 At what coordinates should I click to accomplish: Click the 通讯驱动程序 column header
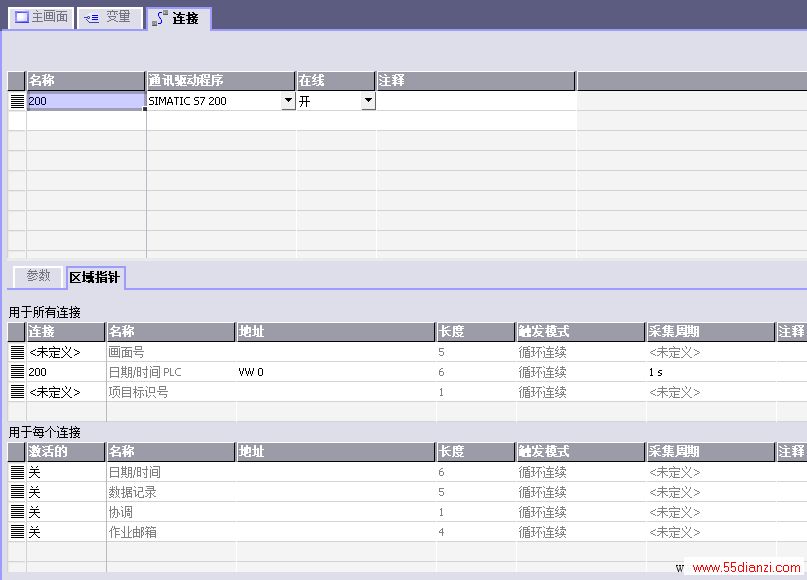[221, 81]
